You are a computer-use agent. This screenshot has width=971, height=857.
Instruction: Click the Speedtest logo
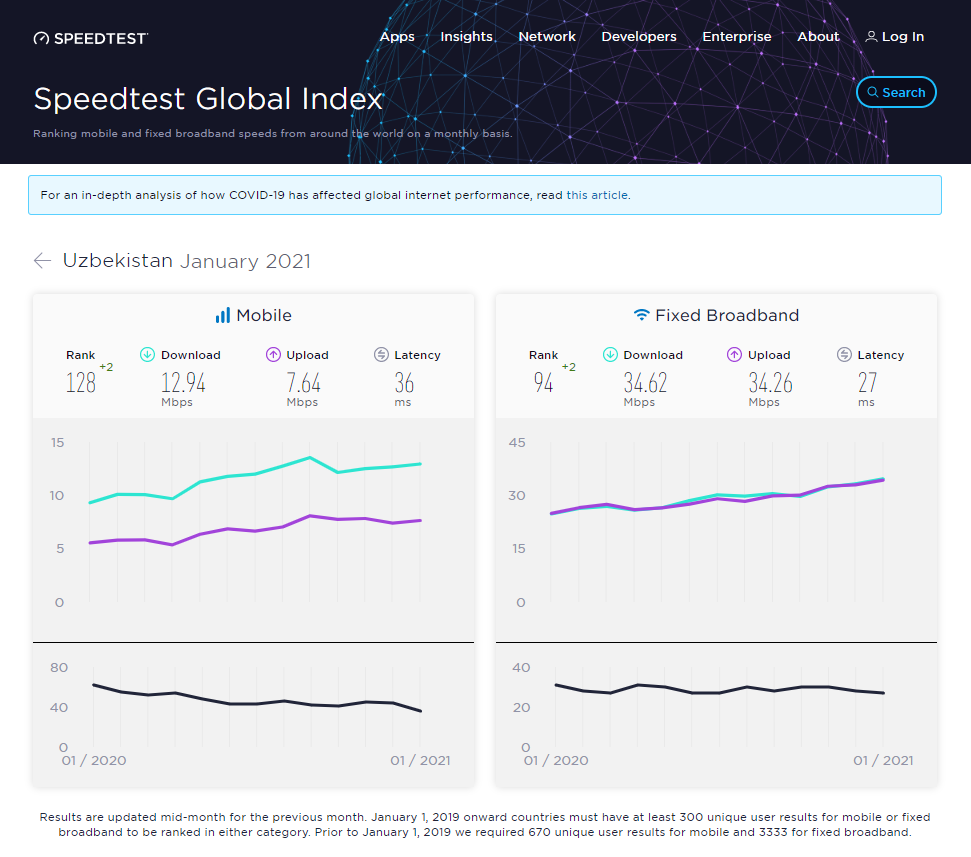[x=90, y=38]
